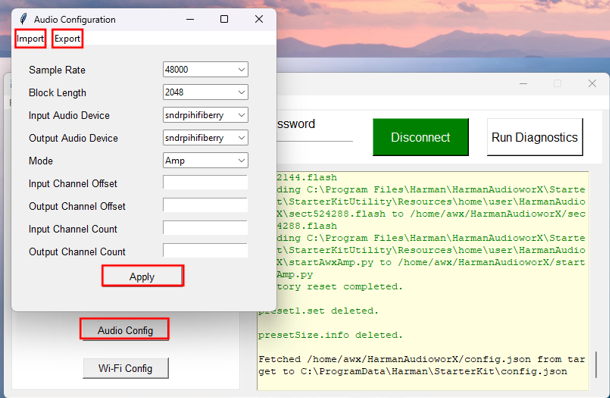Click the Block Length label
Viewport: 610px width, 398px height.
coord(57,93)
